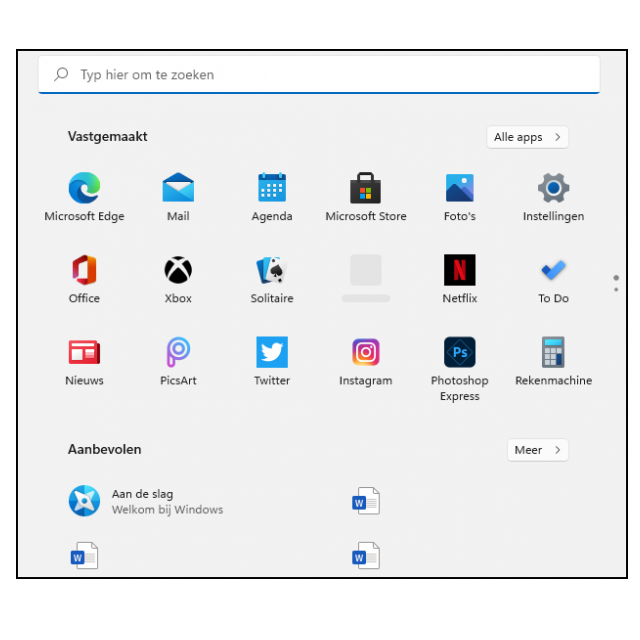The image size is (640, 640).
Task: Launch Photoshop Express
Action: pyautogui.click(x=460, y=369)
